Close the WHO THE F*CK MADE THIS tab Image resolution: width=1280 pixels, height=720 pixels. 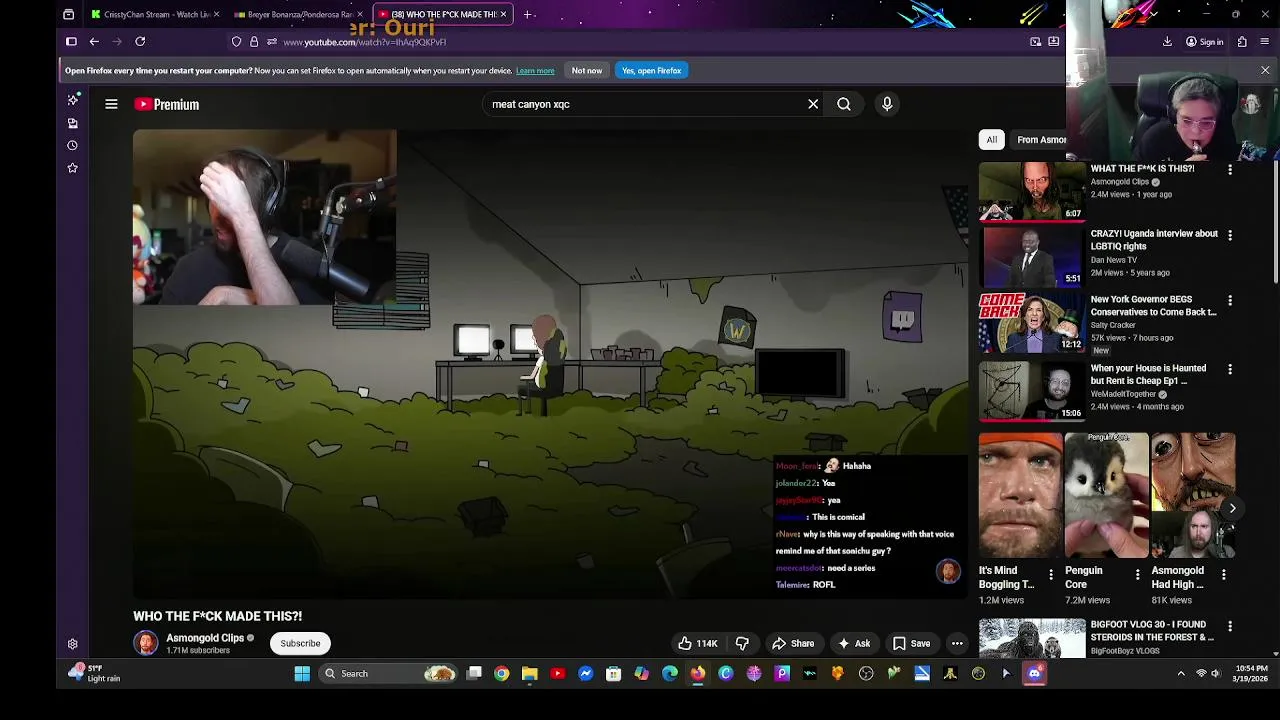(x=503, y=15)
